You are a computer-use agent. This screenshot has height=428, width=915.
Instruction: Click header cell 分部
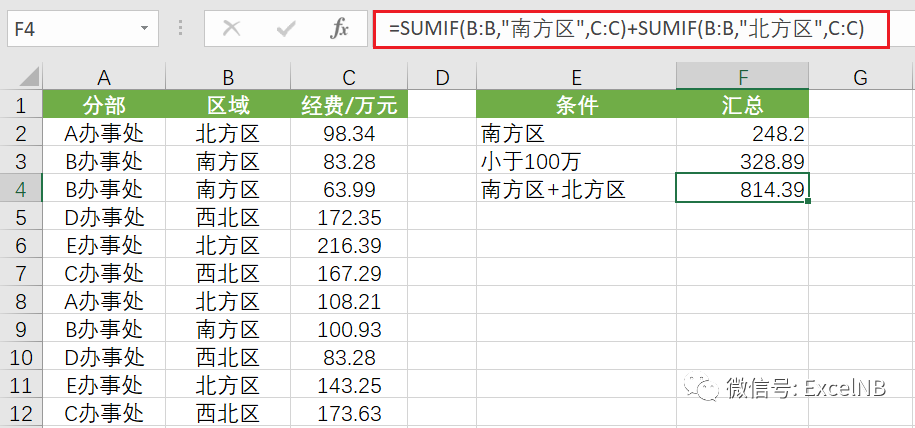104,106
